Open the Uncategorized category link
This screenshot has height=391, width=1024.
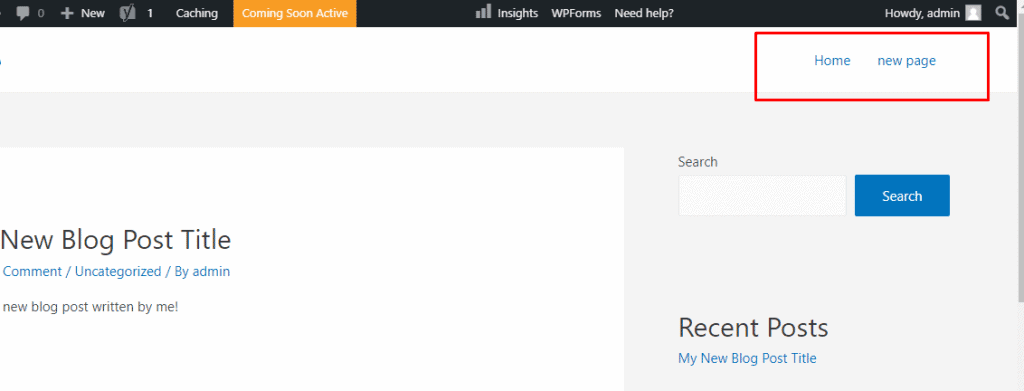(x=118, y=271)
